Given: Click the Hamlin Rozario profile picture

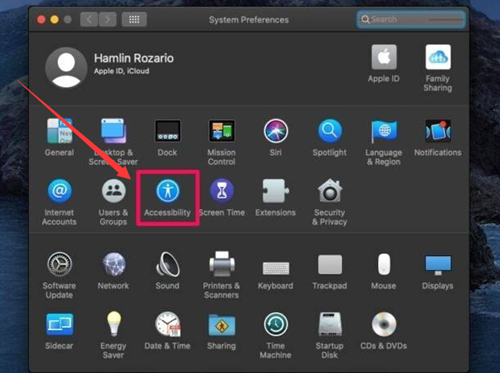Looking at the screenshot, I should click(66, 68).
